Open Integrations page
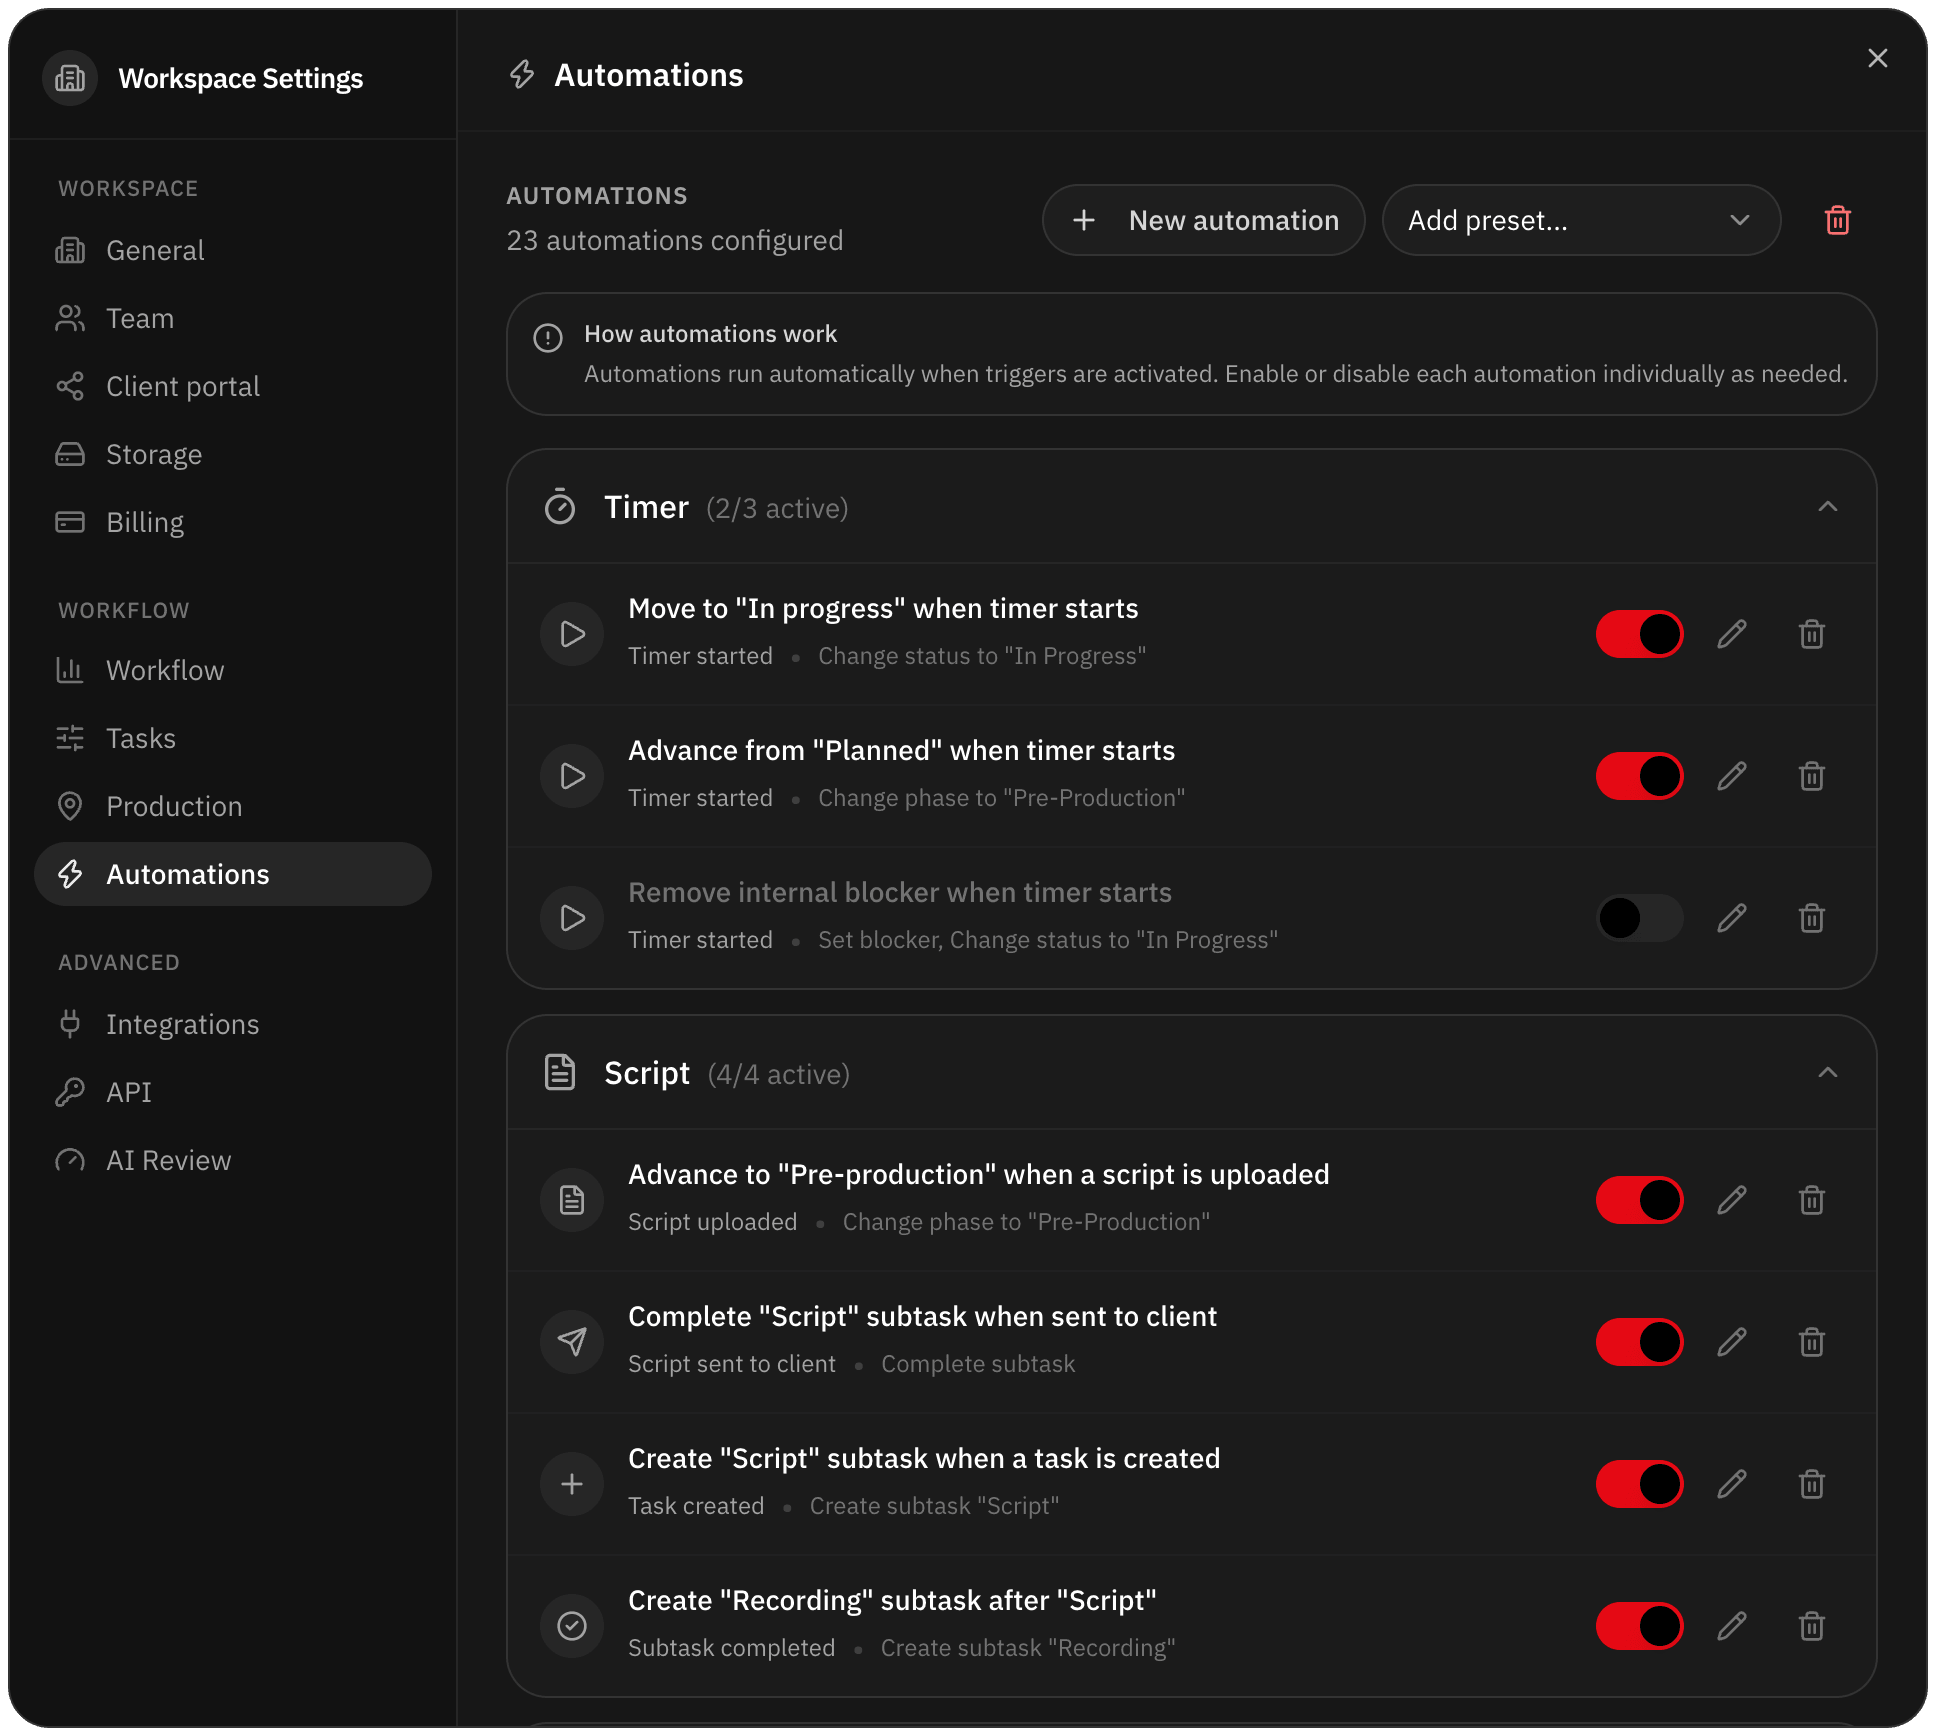The height and width of the screenshot is (1736, 1936). tap(233, 1024)
